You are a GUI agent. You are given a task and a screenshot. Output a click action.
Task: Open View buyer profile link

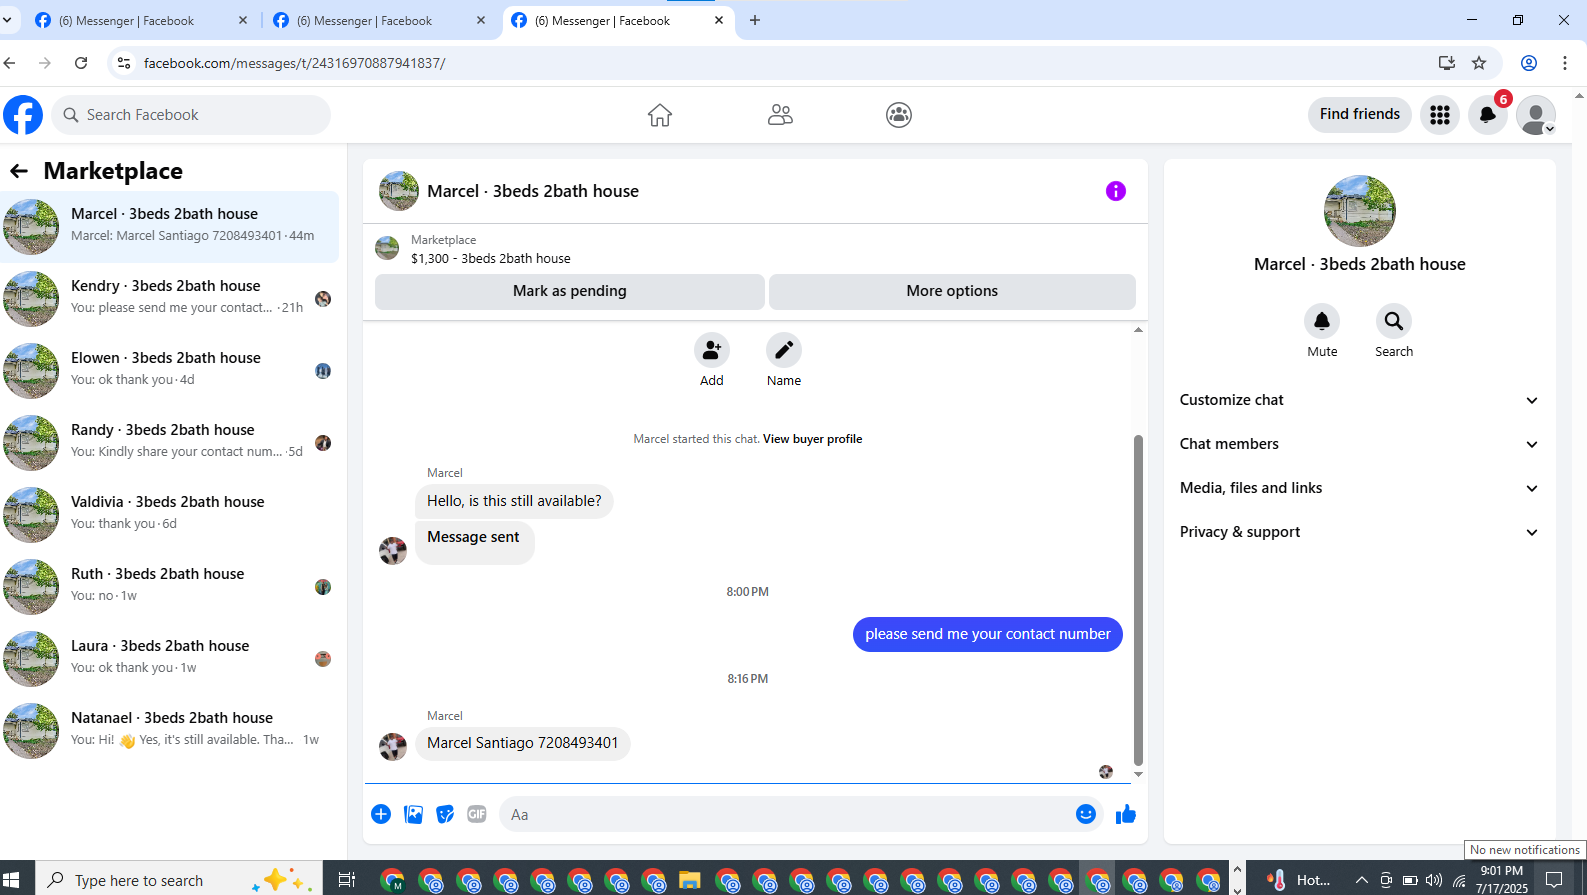coord(812,439)
